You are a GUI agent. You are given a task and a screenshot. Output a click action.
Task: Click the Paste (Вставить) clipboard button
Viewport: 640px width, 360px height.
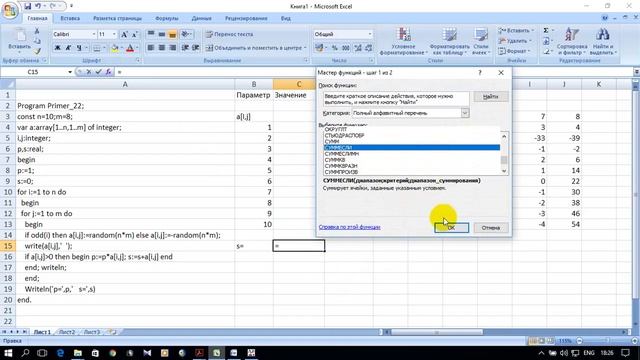(19, 40)
